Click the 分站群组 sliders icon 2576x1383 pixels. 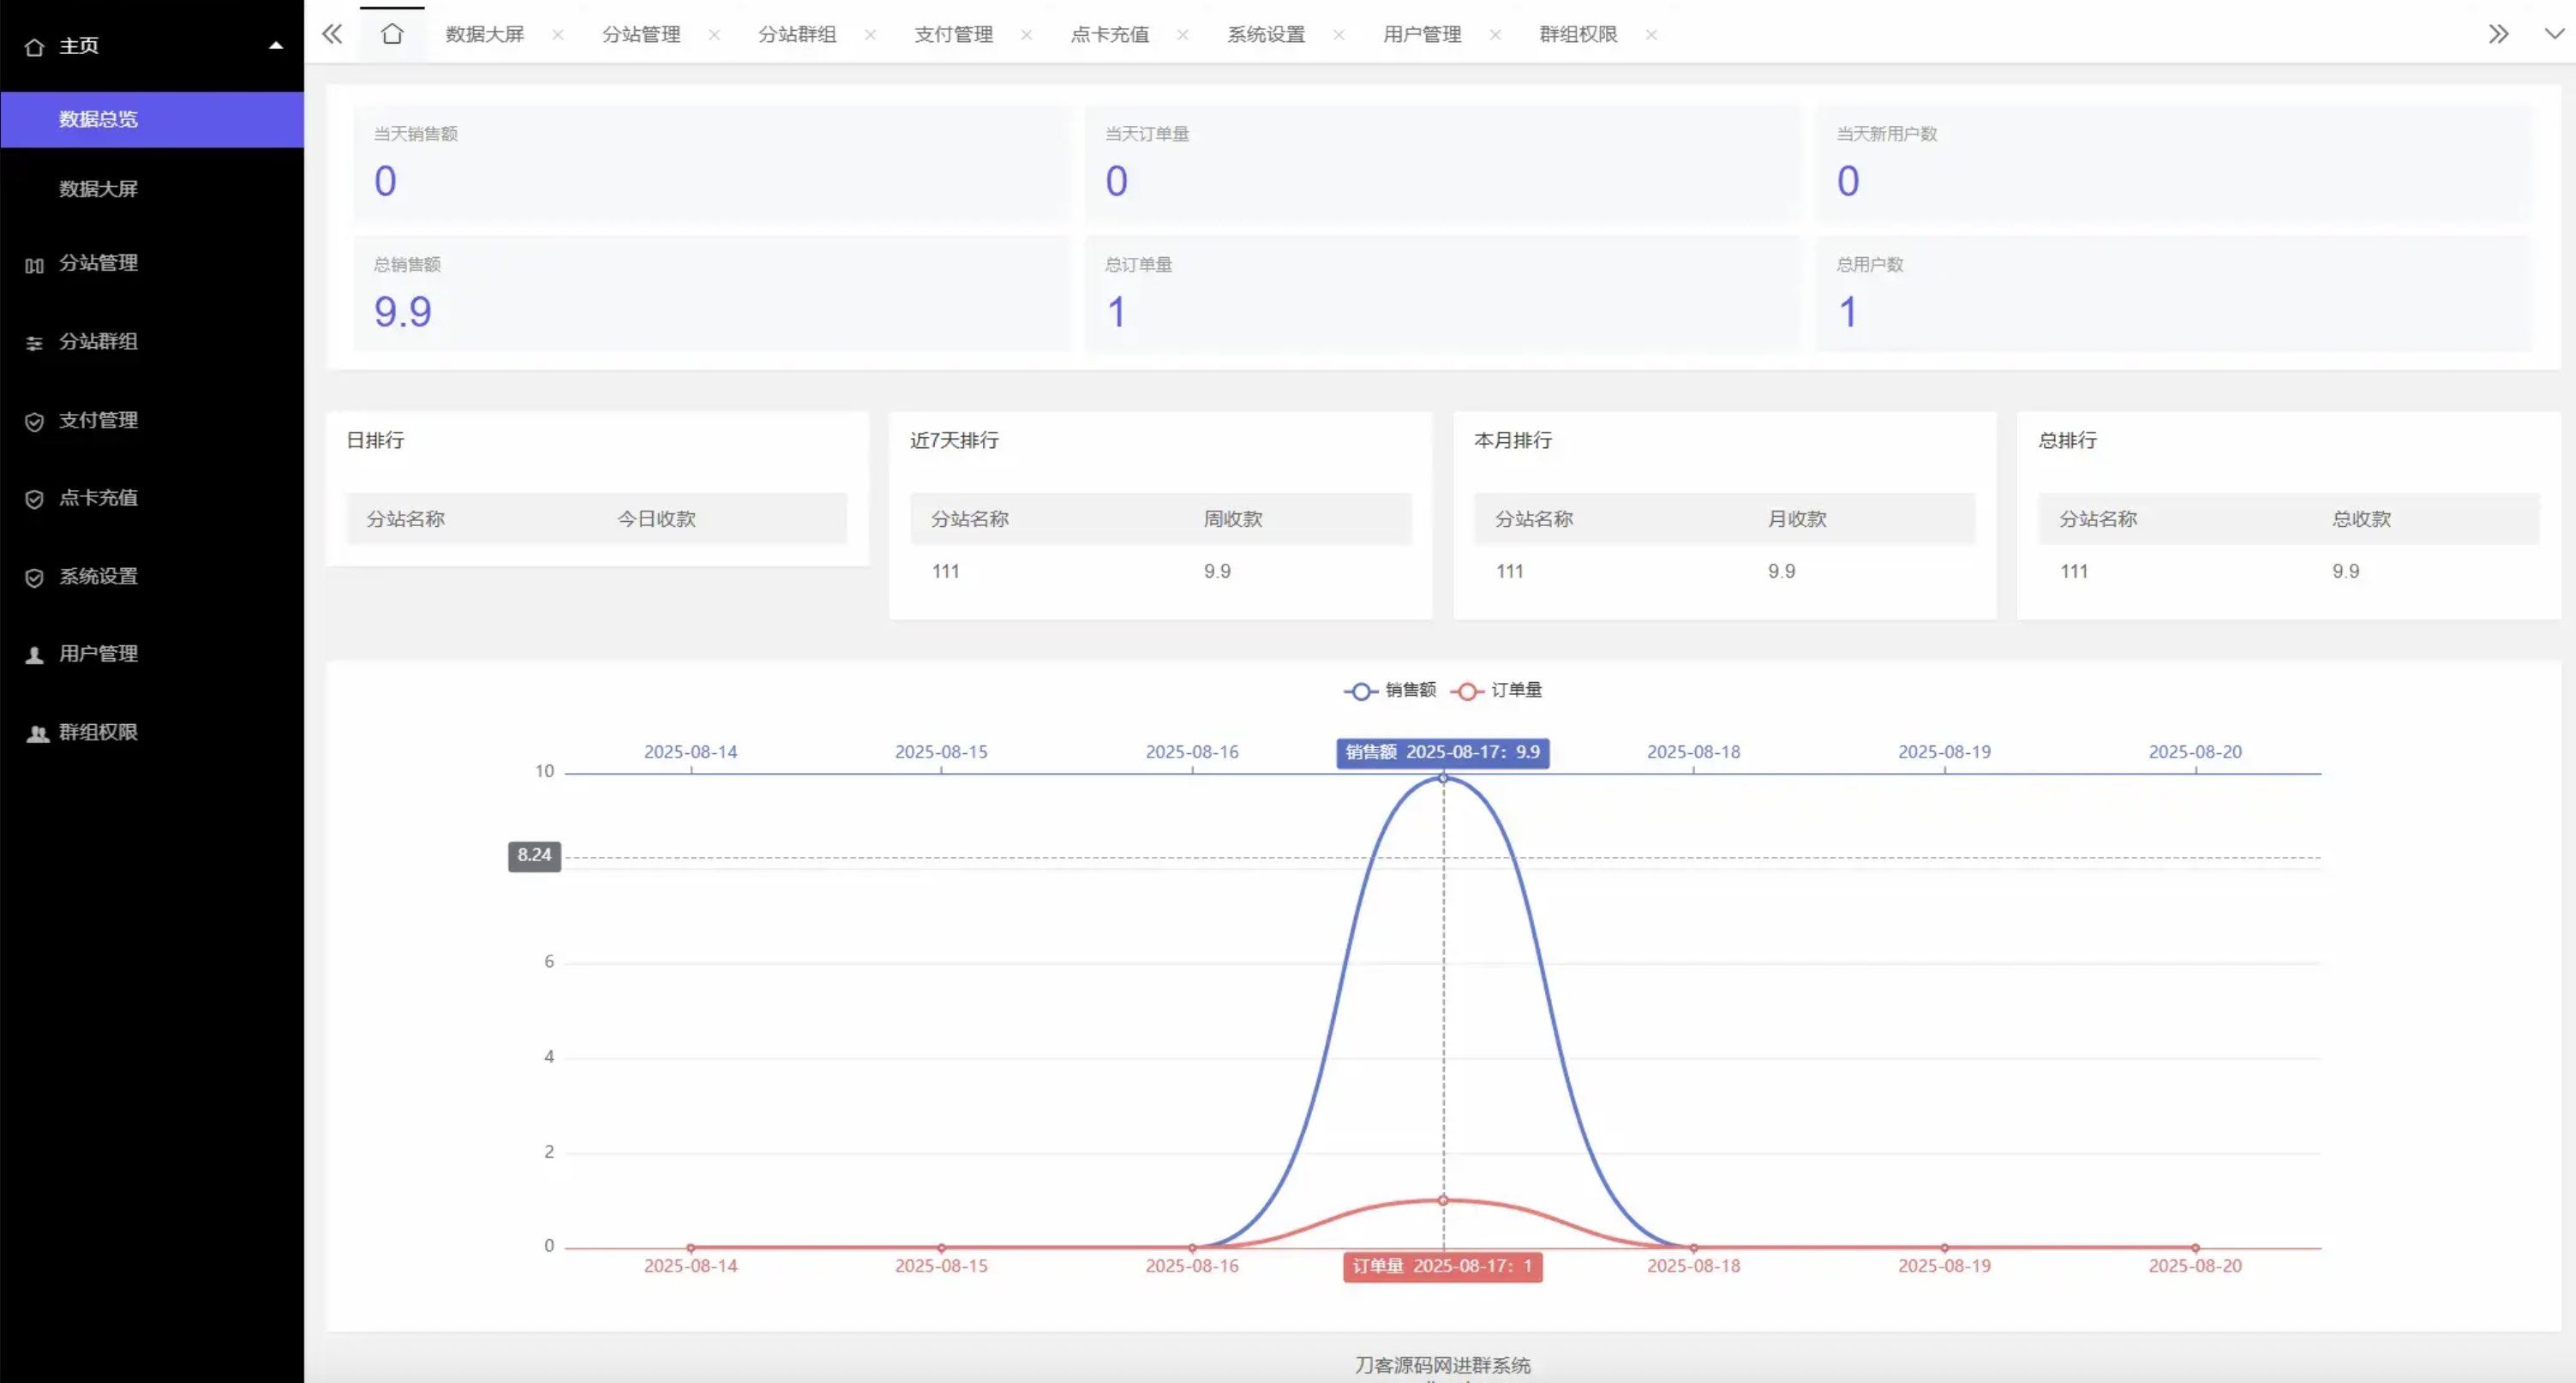[34, 343]
